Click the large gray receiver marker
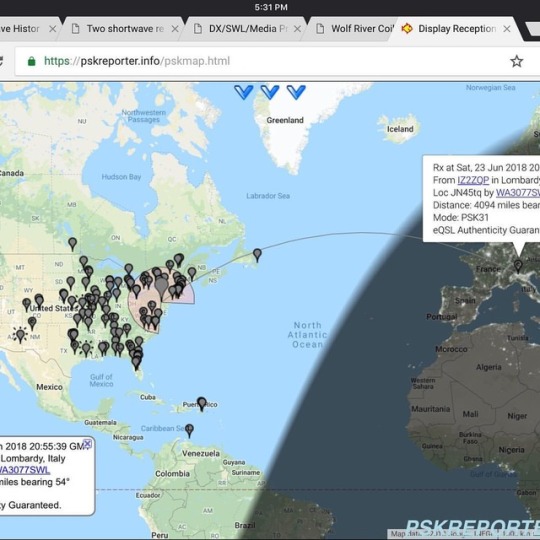Screen dimensions: 540x540 pos(161,288)
